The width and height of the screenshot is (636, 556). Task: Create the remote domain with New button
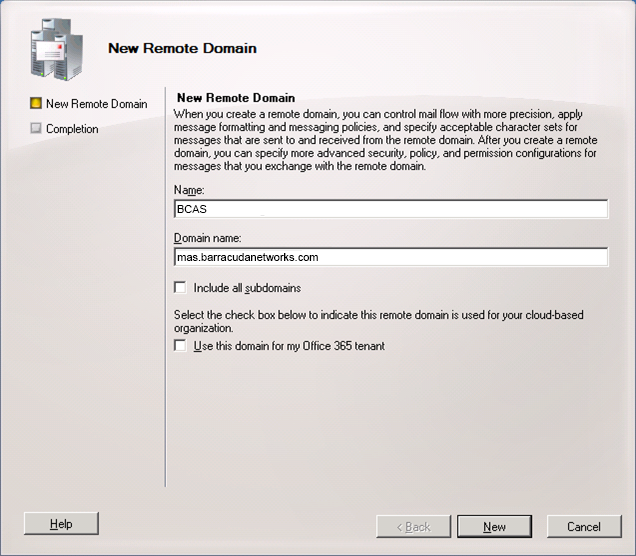click(494, 527)
